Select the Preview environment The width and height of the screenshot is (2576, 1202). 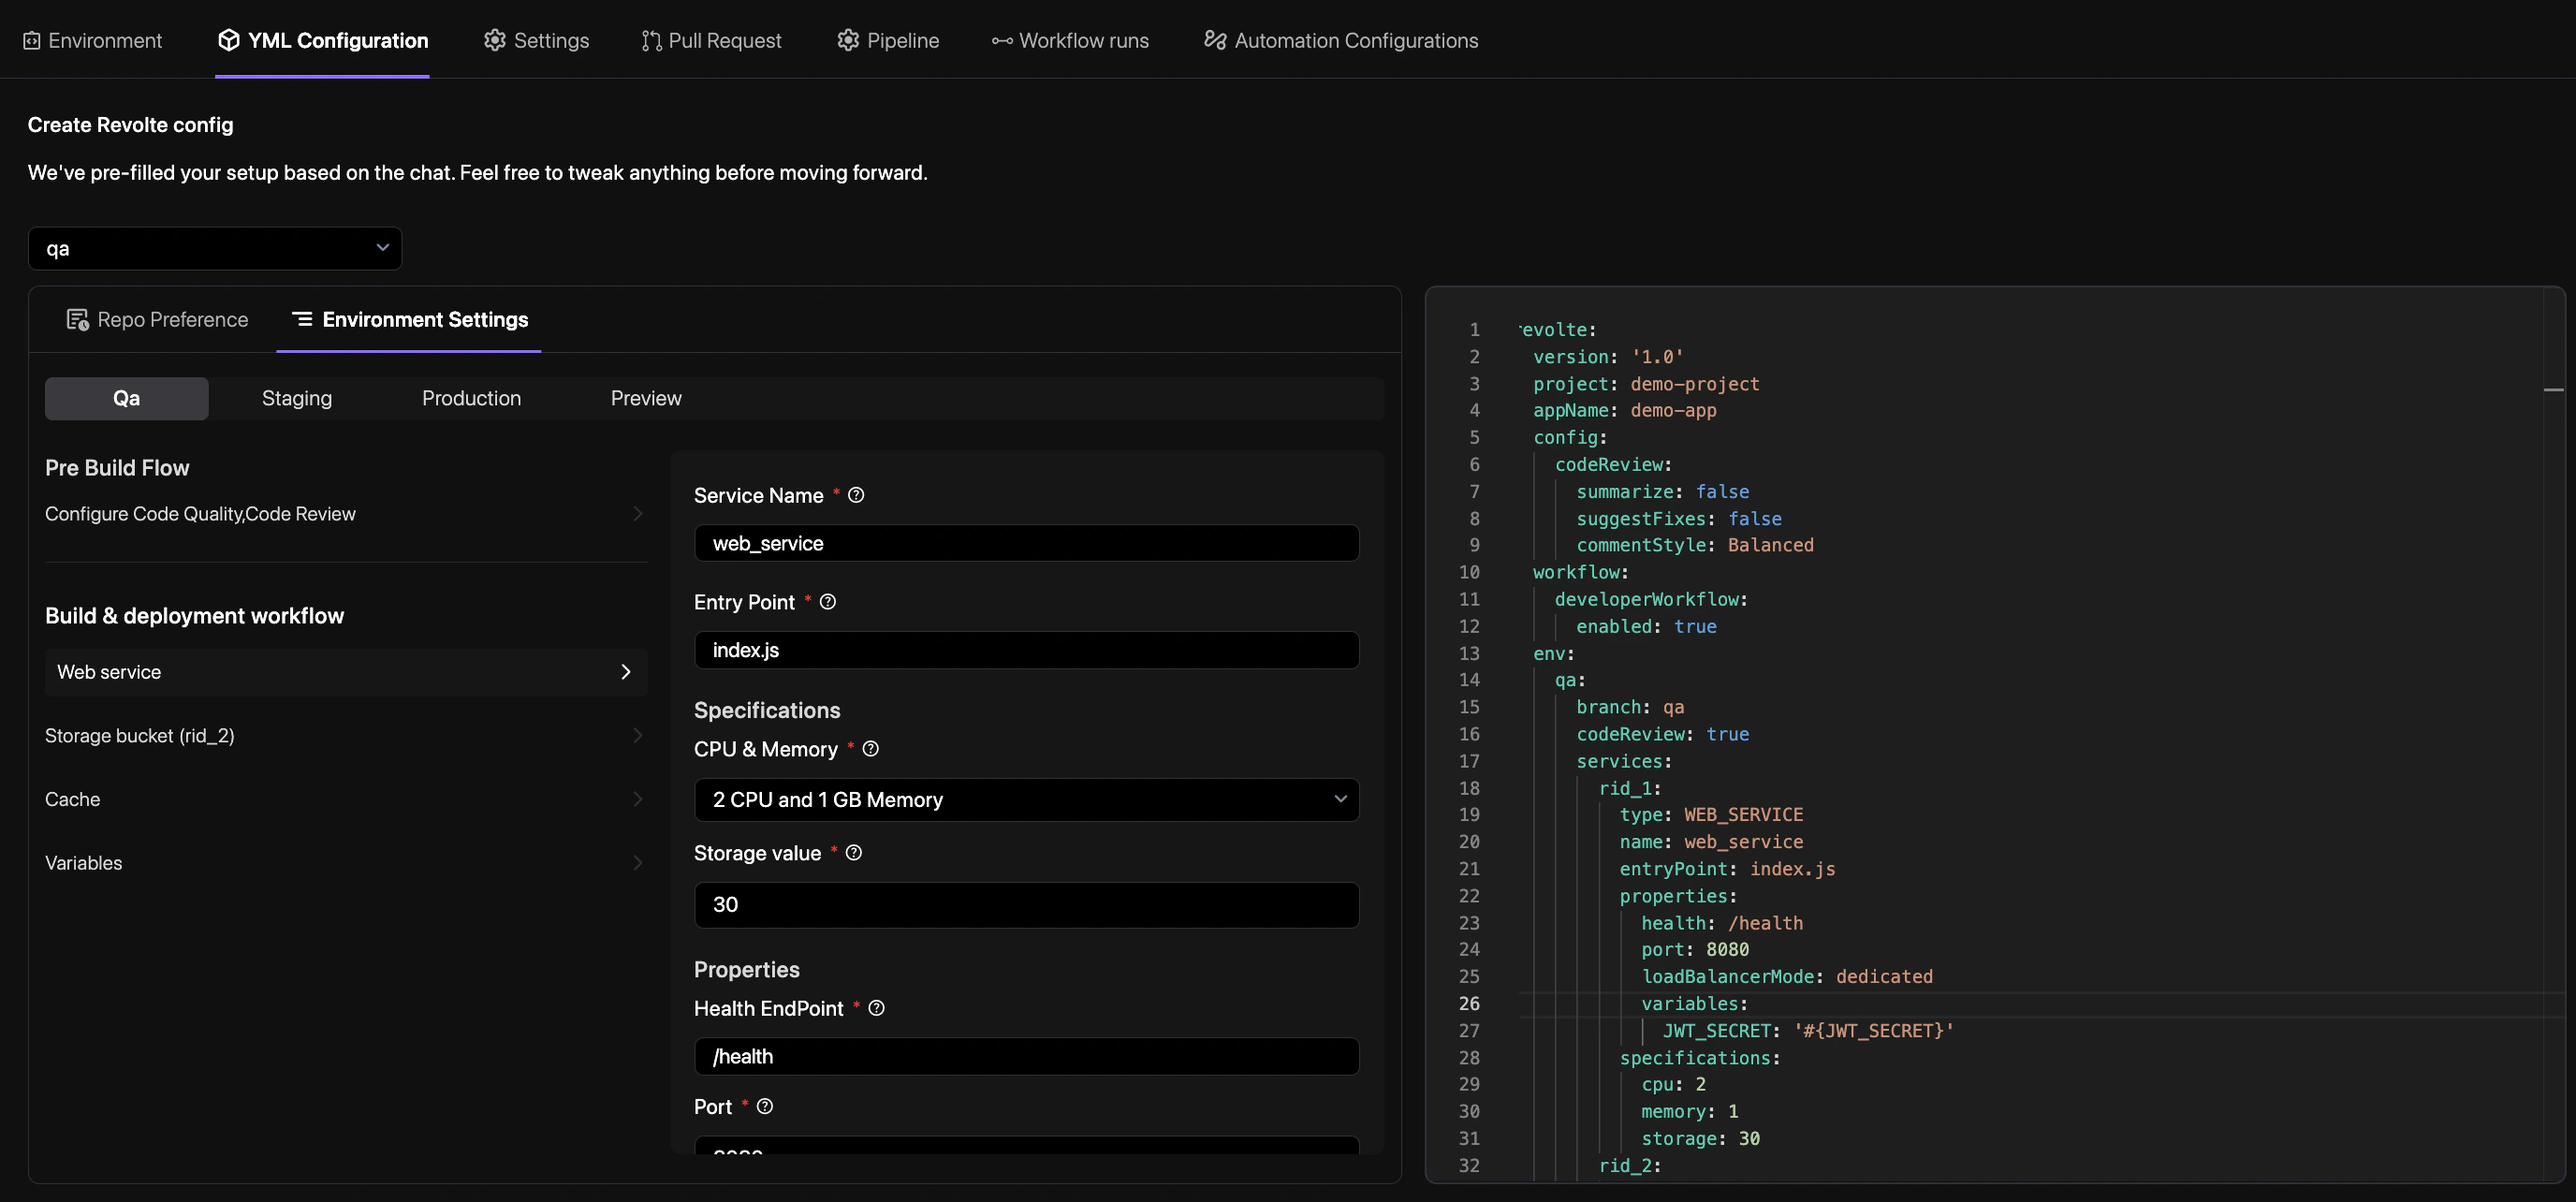click(x=646, y=398)
